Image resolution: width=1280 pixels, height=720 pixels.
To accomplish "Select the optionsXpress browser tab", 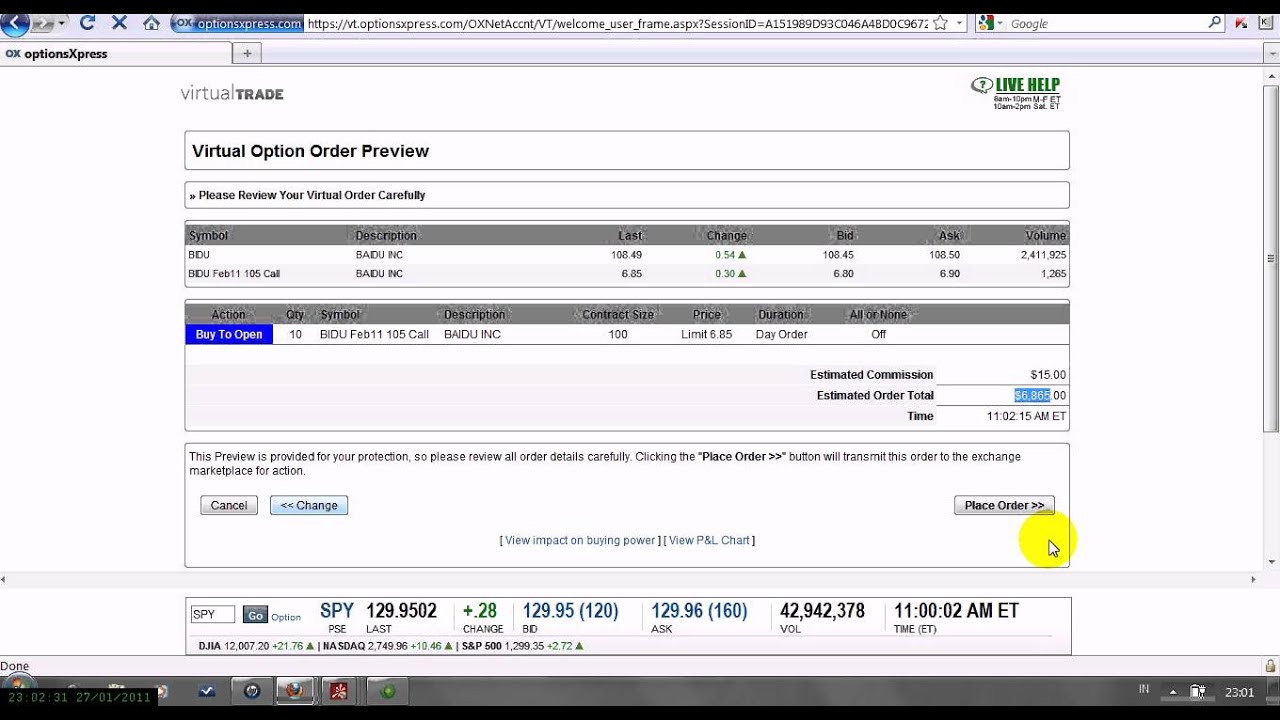I will (115, 54).
